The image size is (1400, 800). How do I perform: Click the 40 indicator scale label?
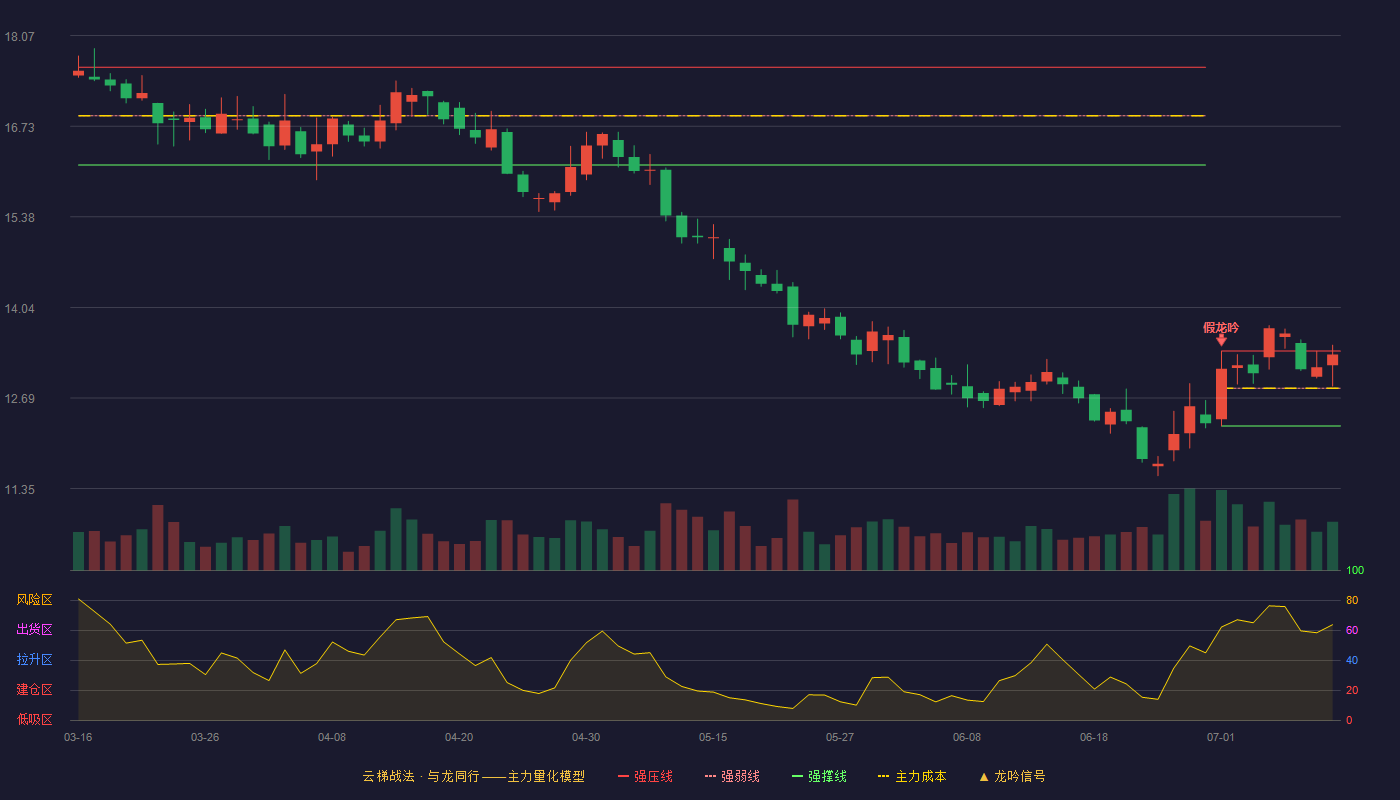tap(1352, 660)
